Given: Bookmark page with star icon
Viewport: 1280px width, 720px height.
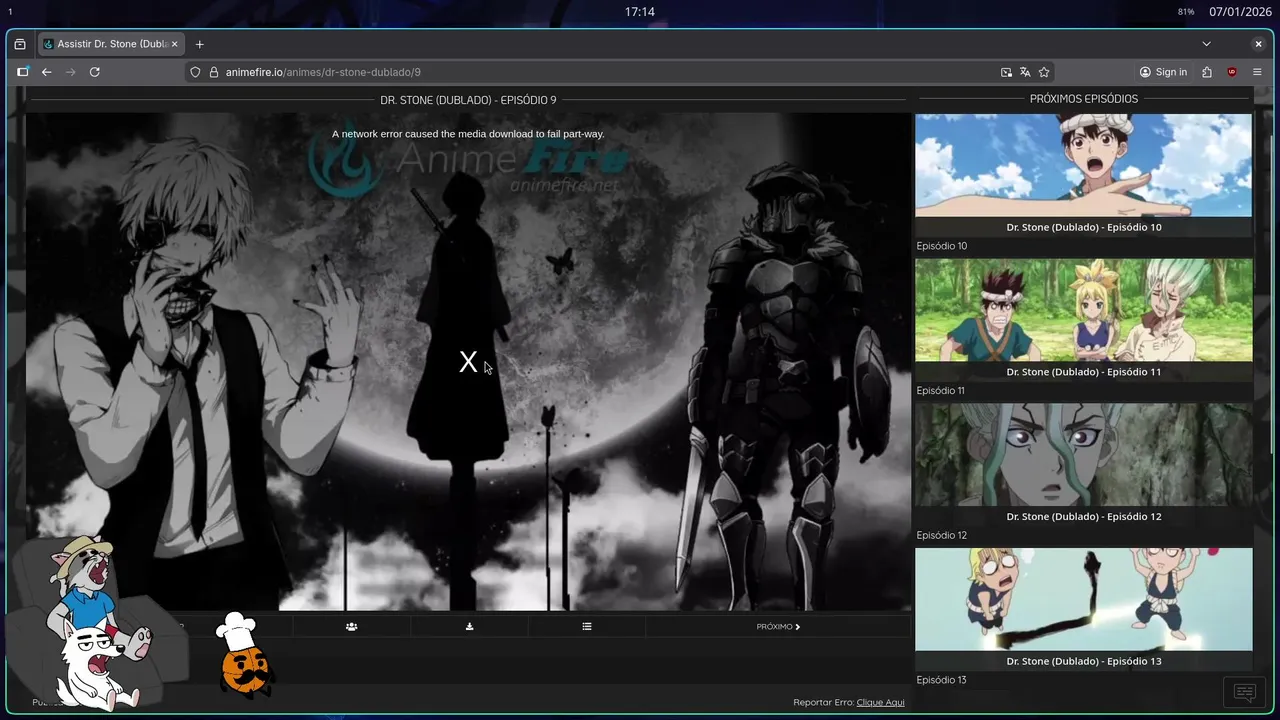Looking at the screenshot, I should pos(1044,72).
